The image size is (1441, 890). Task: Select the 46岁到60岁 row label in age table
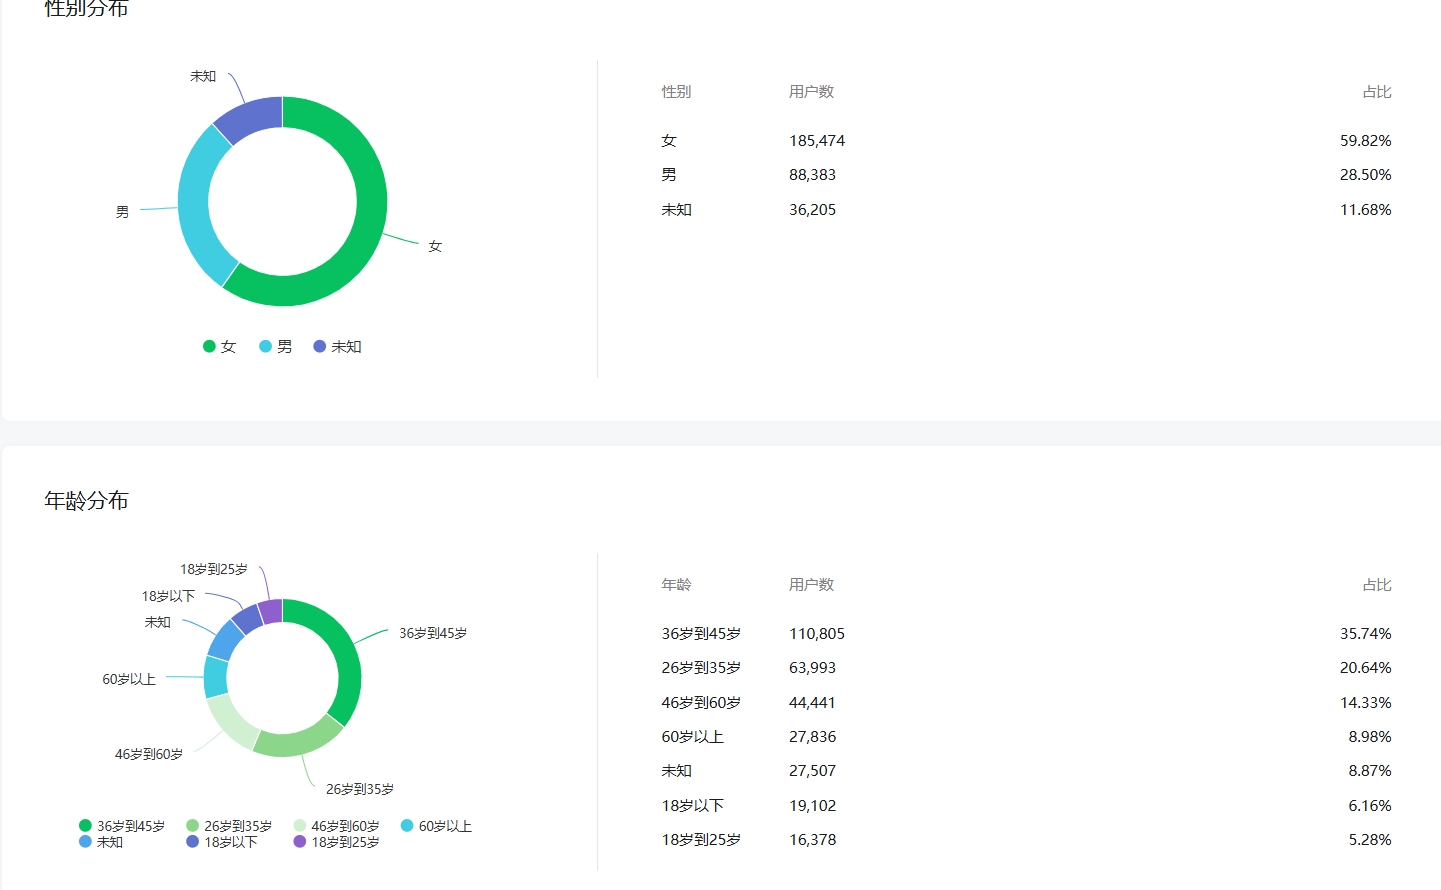(701, 703)
